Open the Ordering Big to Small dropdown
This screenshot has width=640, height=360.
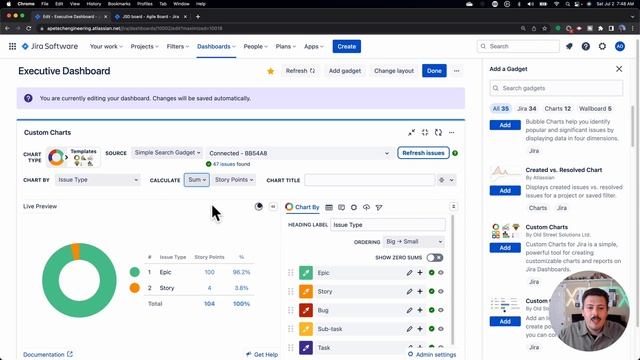414,242
